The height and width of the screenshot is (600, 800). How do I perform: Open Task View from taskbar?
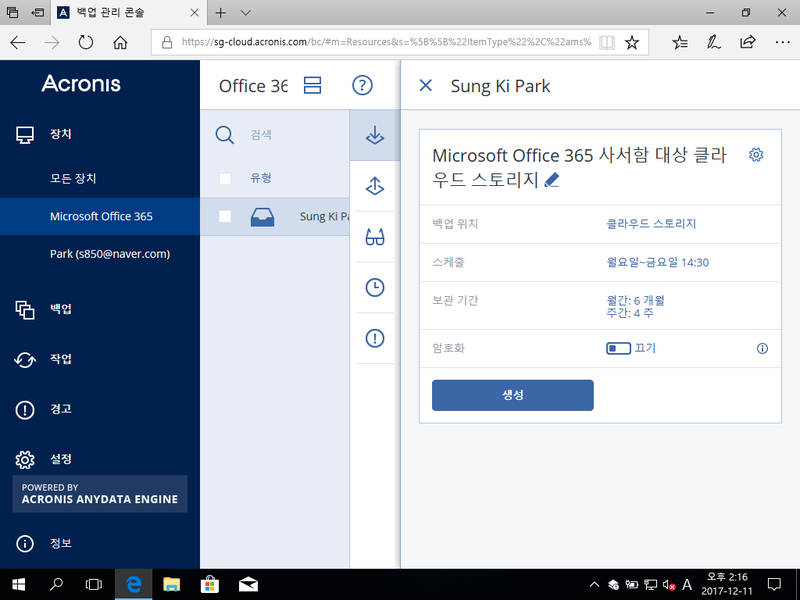coord(94,584)
